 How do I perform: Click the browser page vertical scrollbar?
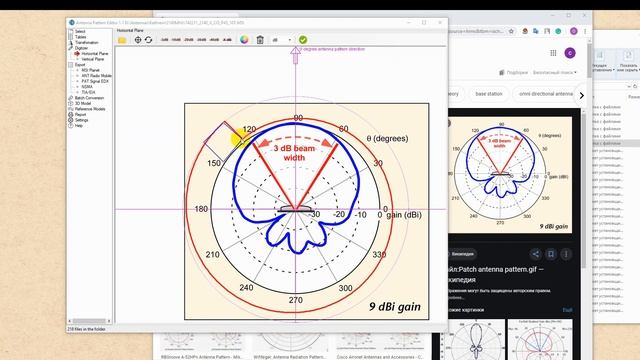coord(589,60)
